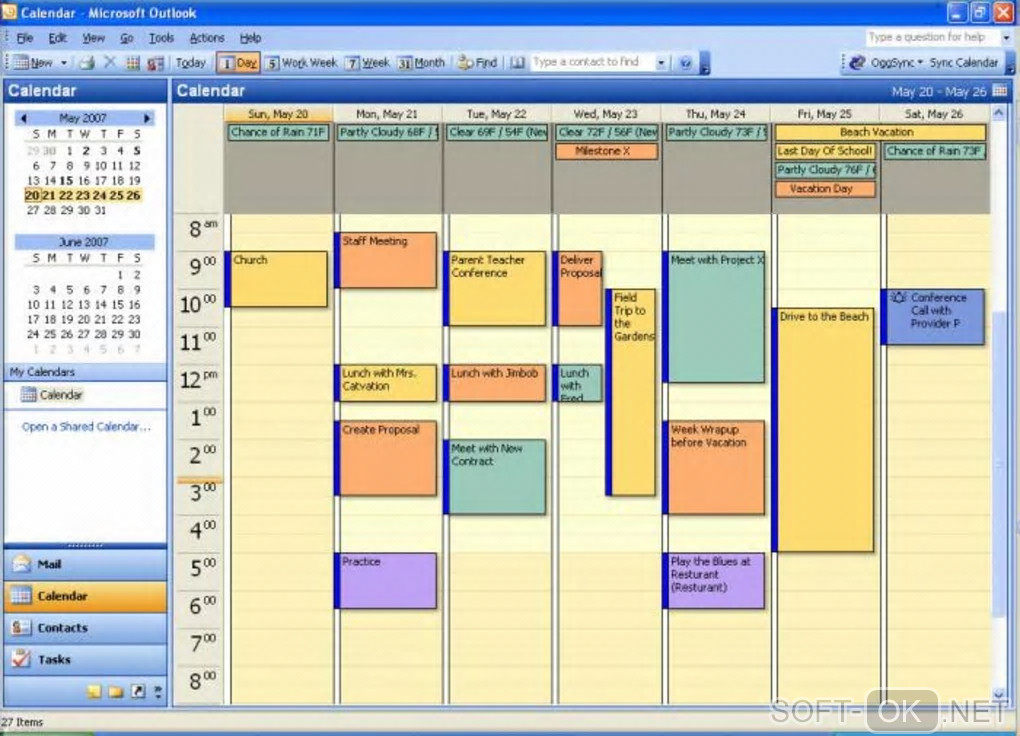Image resolution: width=1020 pixels, height=736 pixels.
Task: Open the Go menu
Action: 127,38
